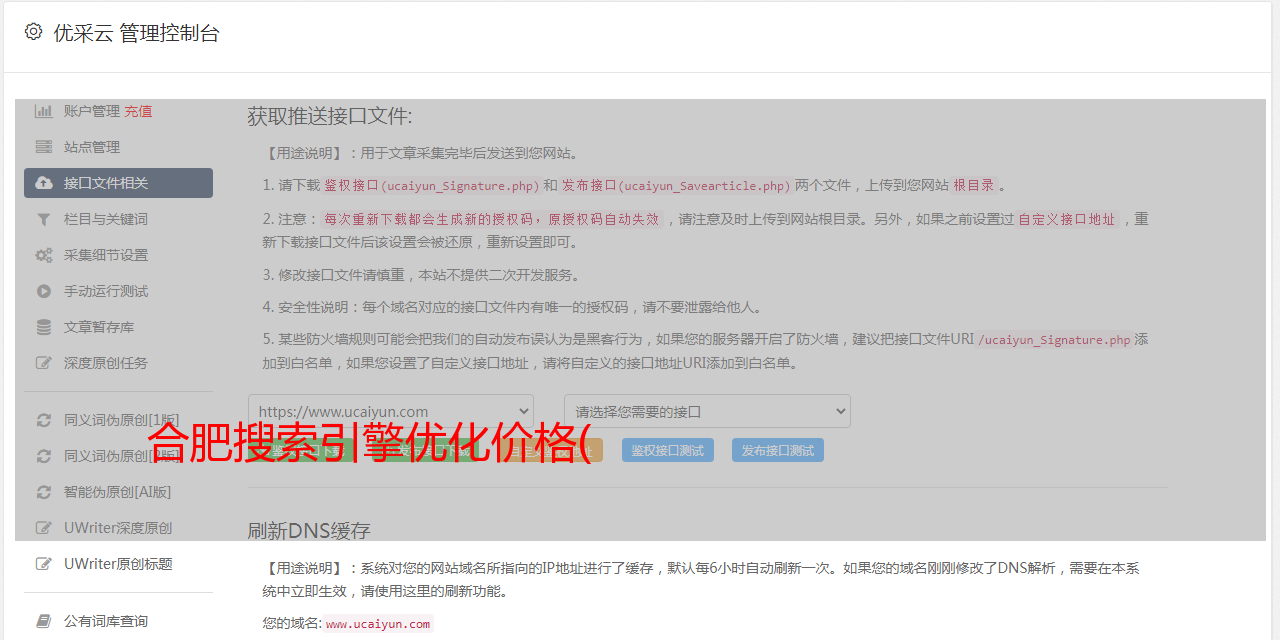
Task: Click the highlighted 根目录 text
Action: tap(974, 186)
